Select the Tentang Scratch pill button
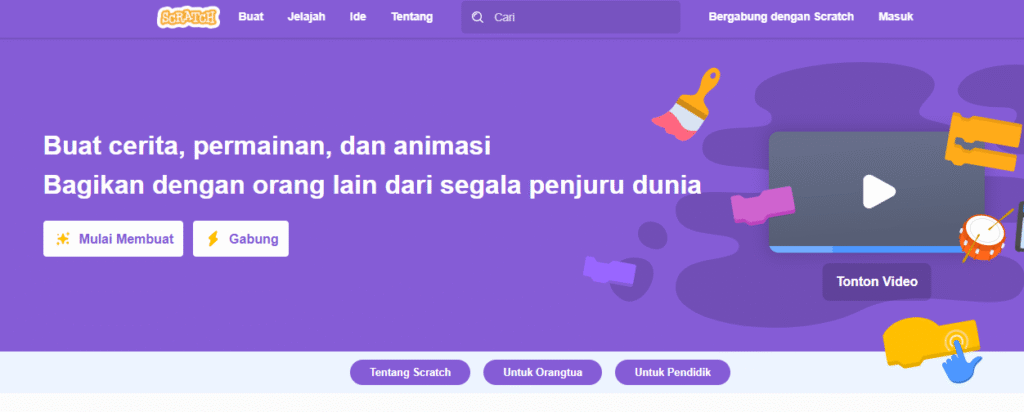Viewport: 1024px width, 412px height. [410, 373]
